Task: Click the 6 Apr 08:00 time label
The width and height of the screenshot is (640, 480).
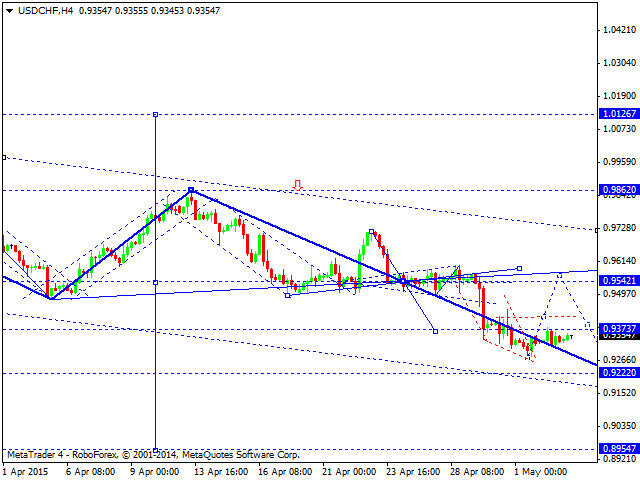Action: point(91,472)
